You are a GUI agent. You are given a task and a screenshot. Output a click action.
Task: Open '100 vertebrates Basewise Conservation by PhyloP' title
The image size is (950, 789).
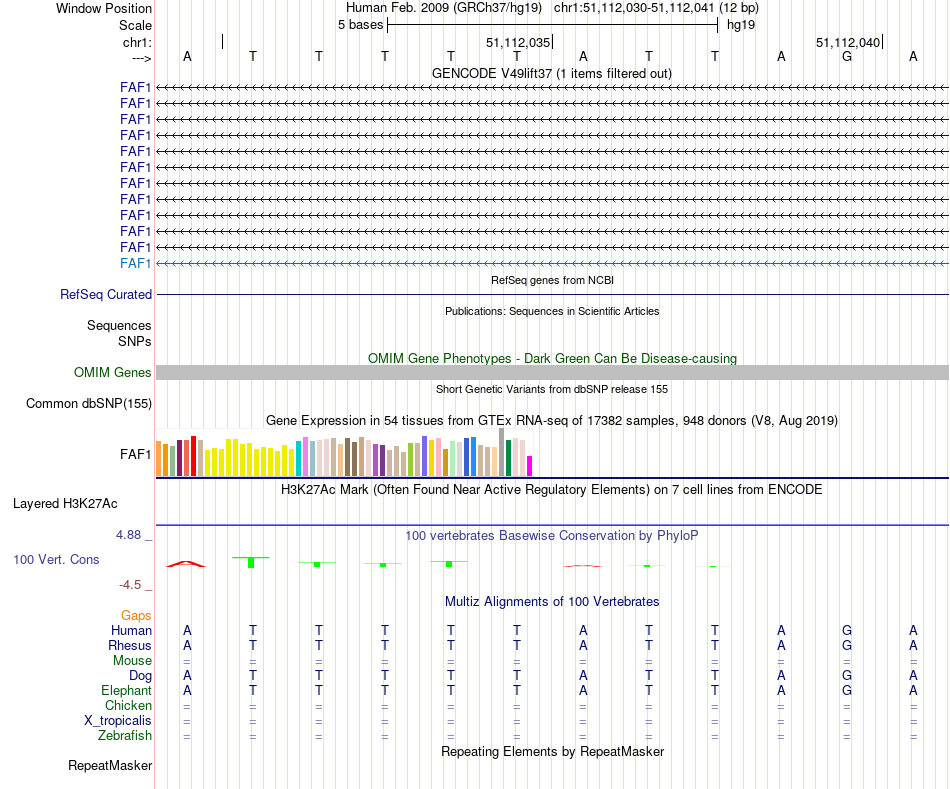coord(552,536)
